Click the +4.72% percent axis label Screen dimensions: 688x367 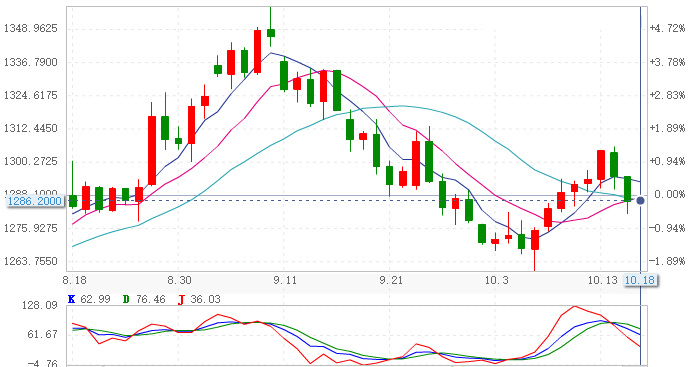point(667,29)
